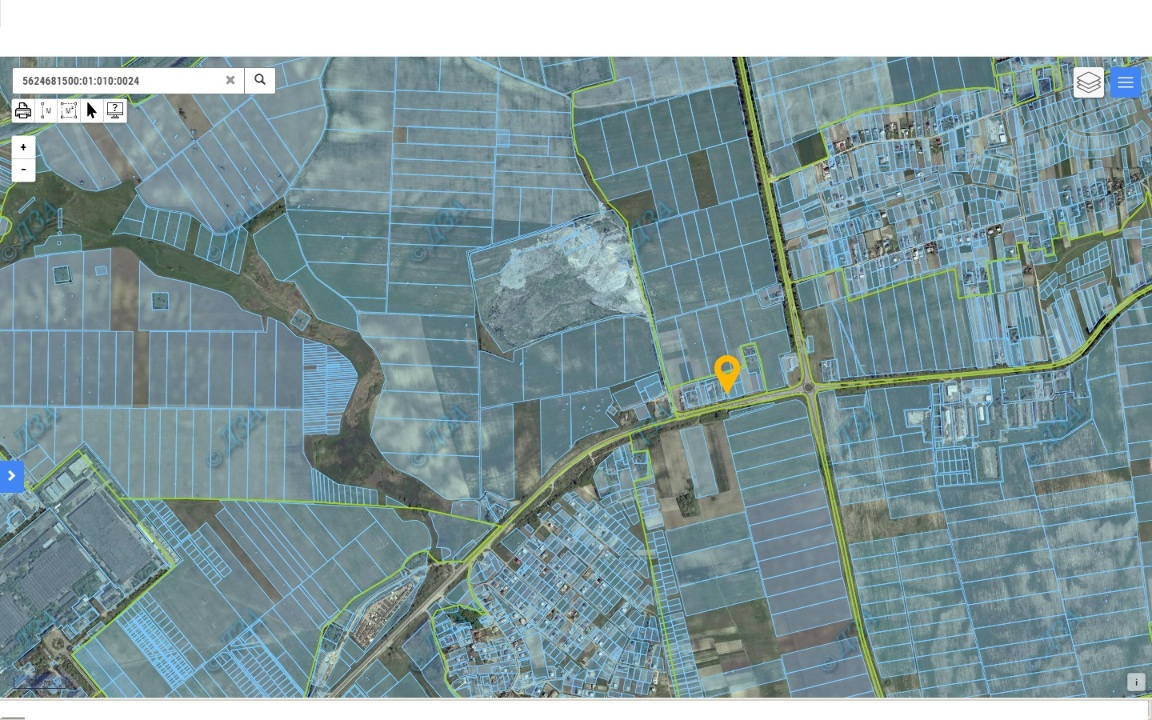Clear the search field with the X
The width and height of the screenshot is (1152, 720).
(x=230, y=81)
